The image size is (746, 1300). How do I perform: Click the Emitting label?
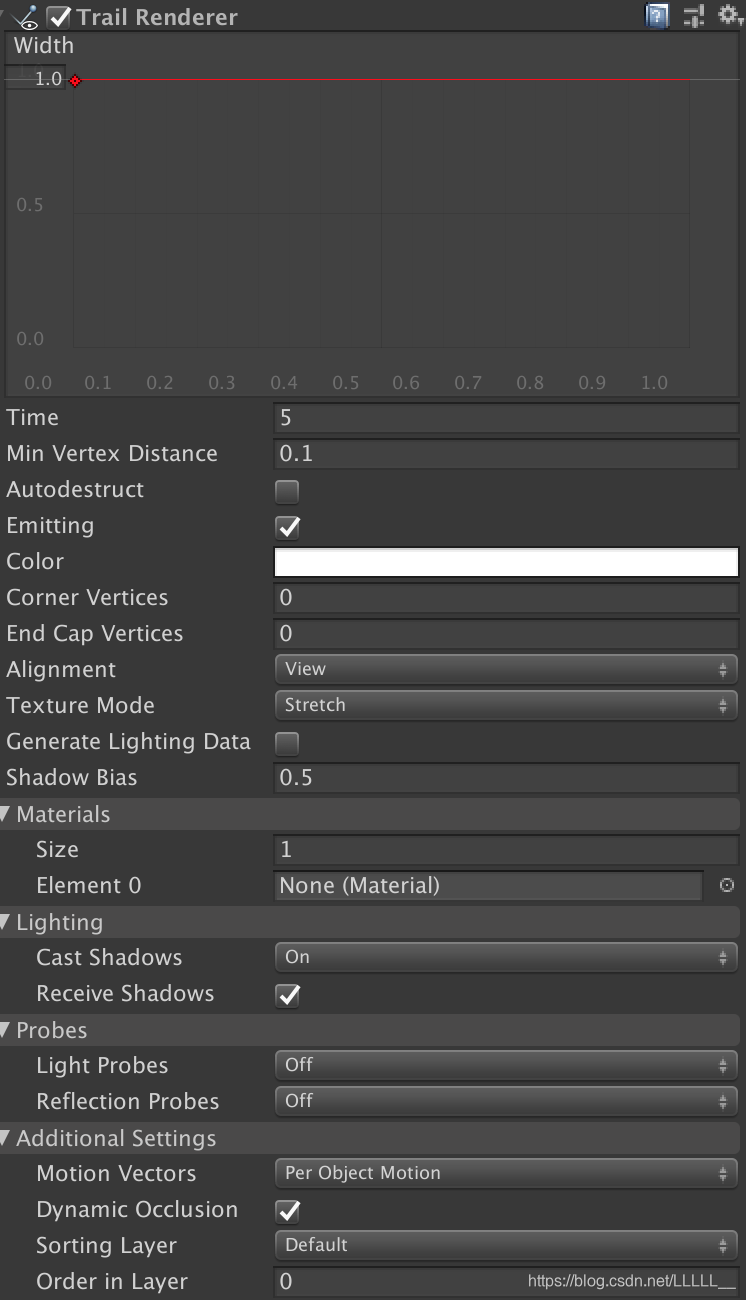coord(50,526)
